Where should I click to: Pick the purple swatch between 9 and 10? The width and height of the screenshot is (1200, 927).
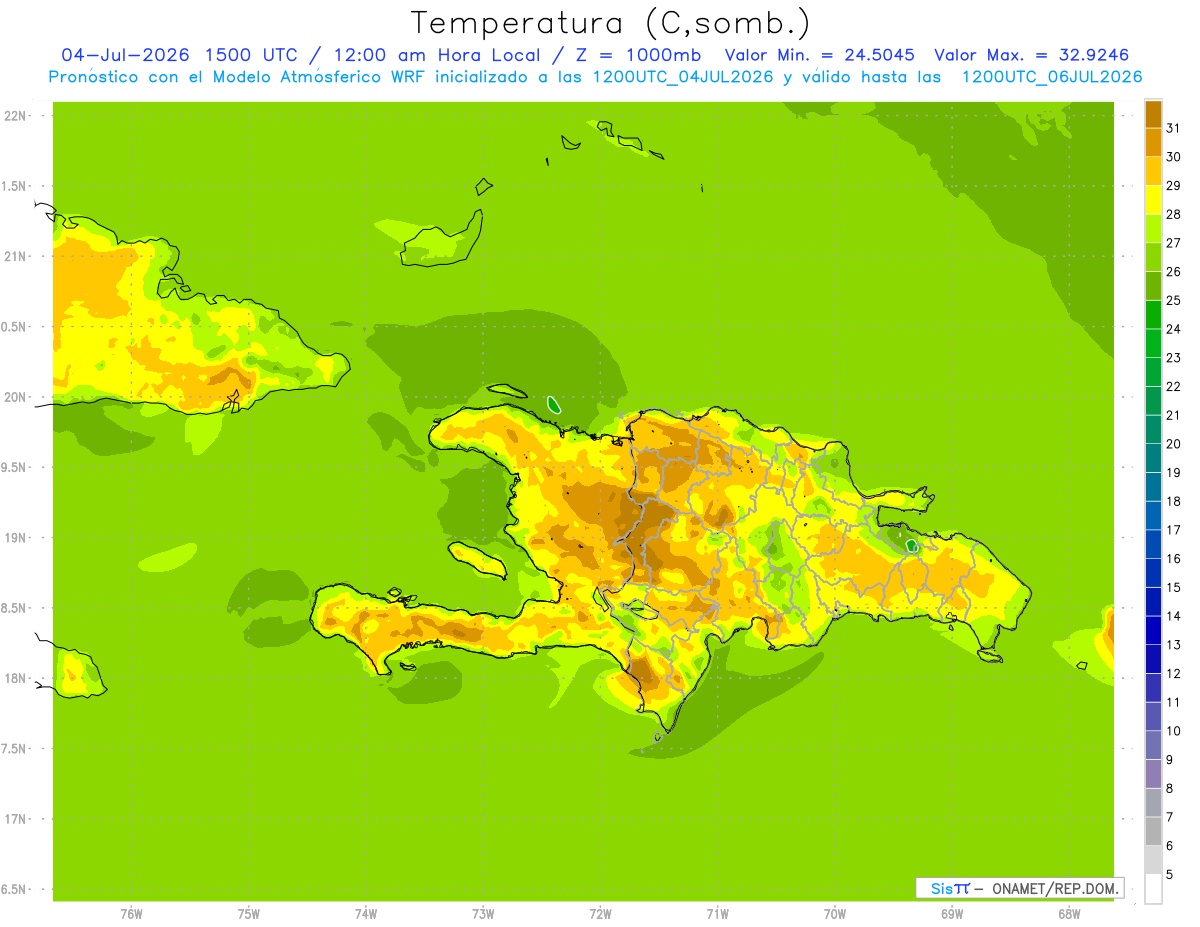[1153, 745]
